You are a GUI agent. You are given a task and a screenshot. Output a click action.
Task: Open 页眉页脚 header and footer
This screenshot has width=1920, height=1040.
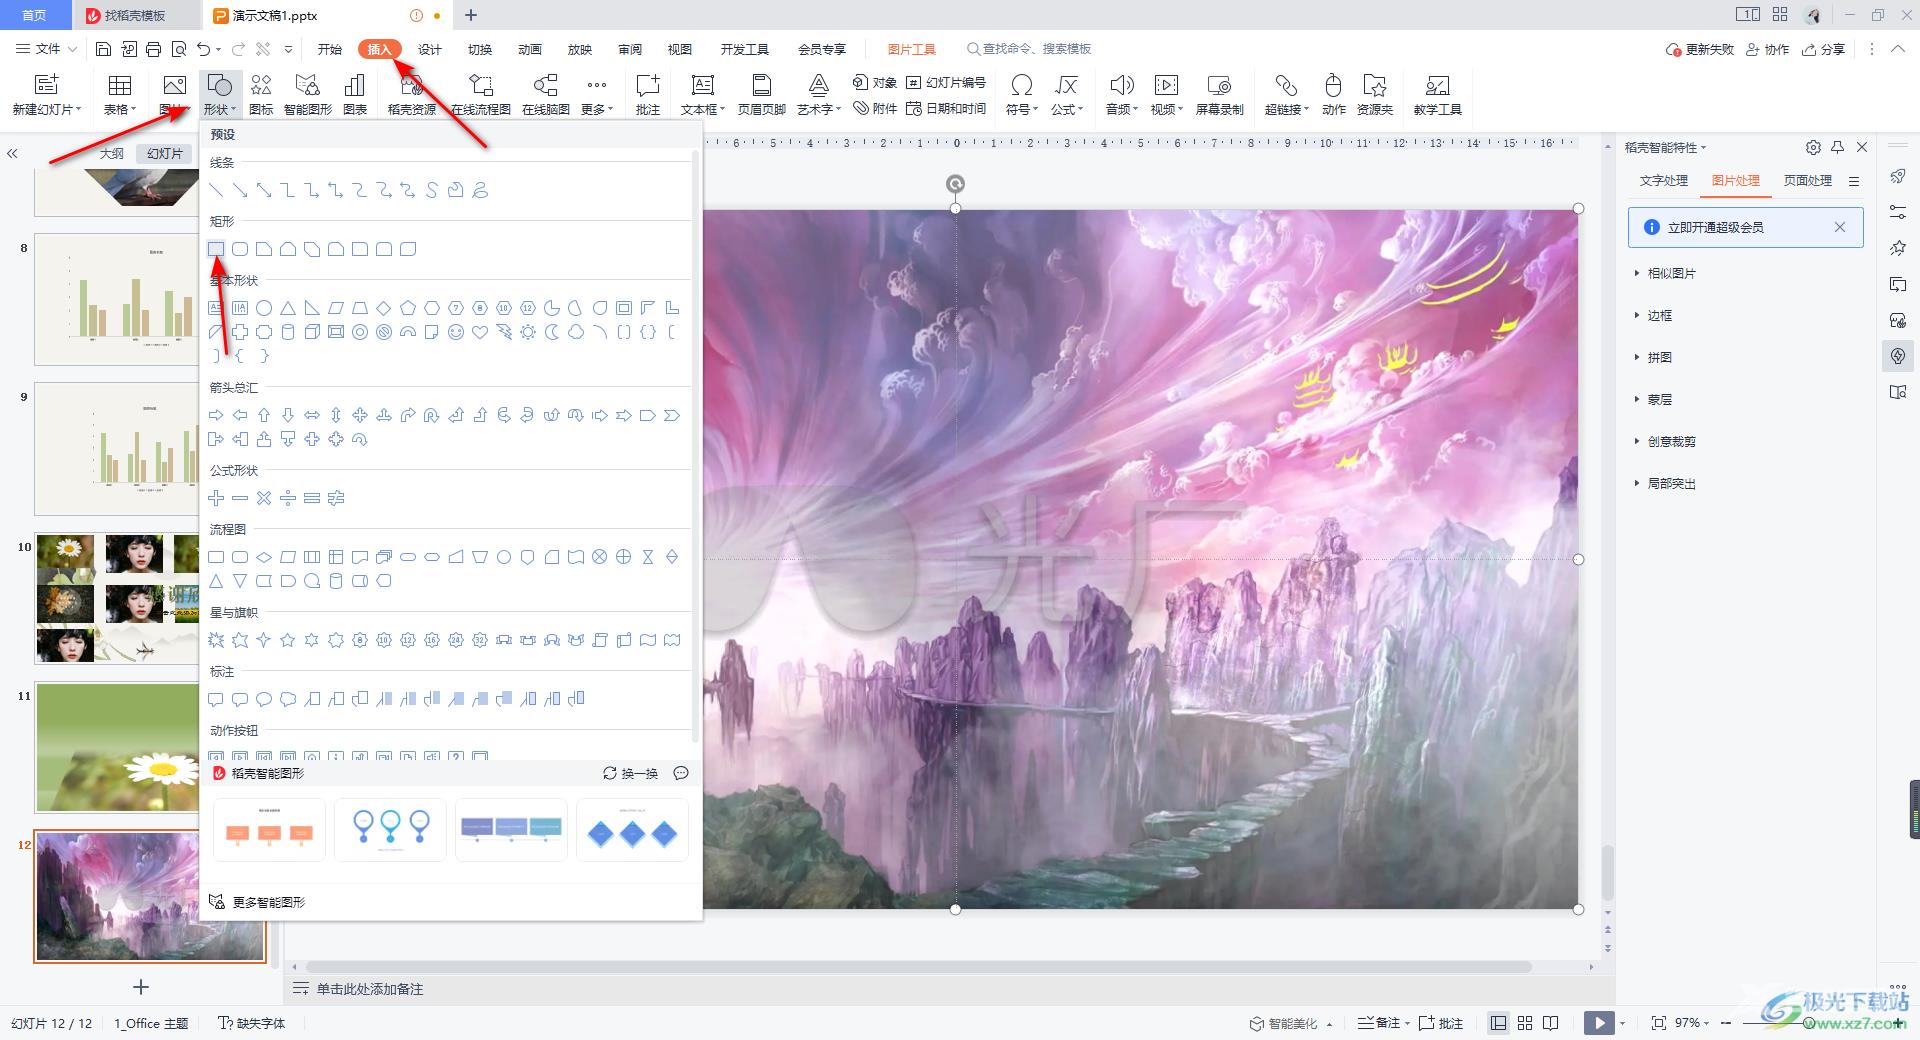pyautogui.click(x=762, y=95)
